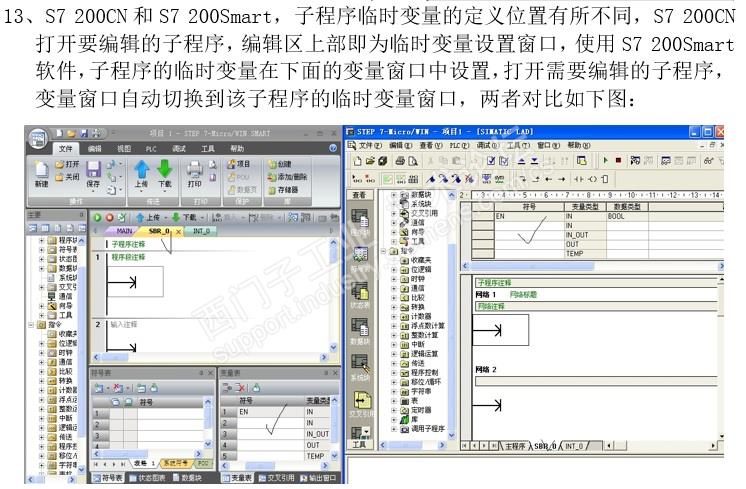Open the 调试 ribbon tab in SMART window

pyautogui.click(x=179, y=148)
